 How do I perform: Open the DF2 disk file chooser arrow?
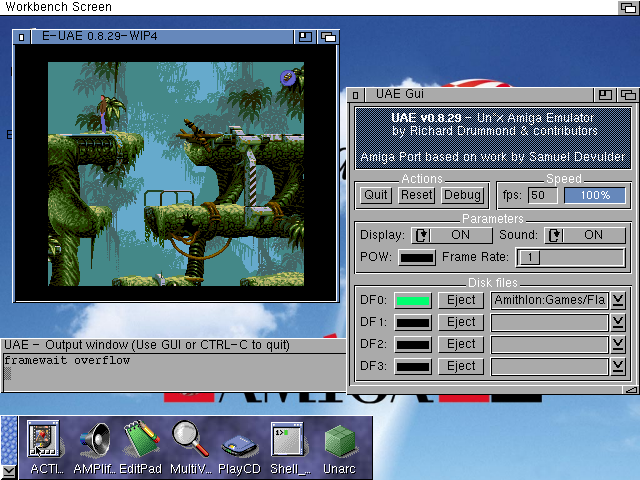618,344
